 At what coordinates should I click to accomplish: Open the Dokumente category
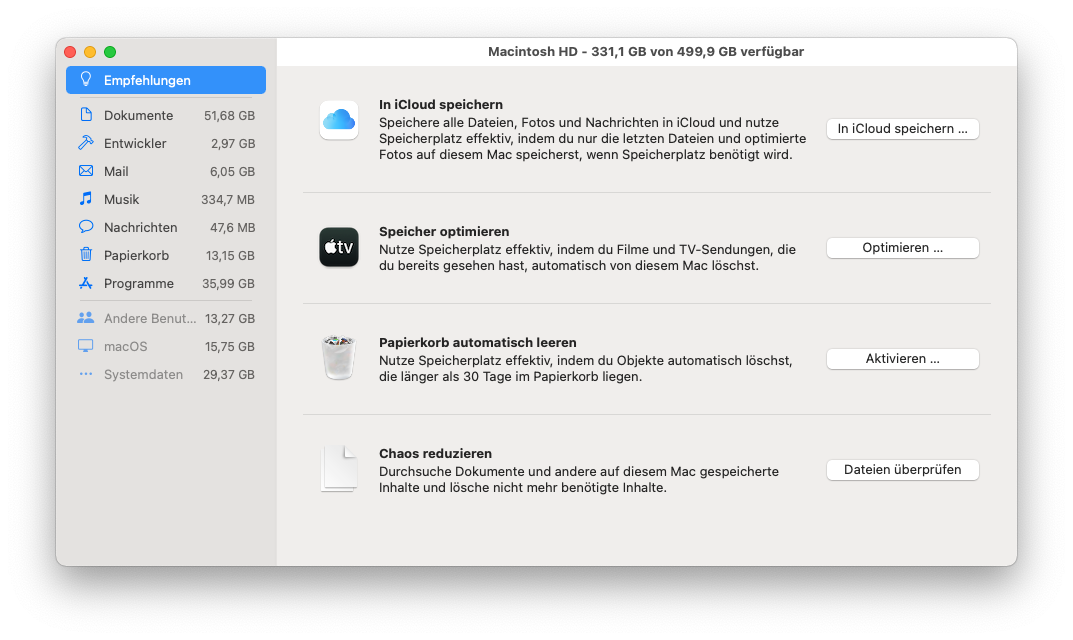coord(166,115)
